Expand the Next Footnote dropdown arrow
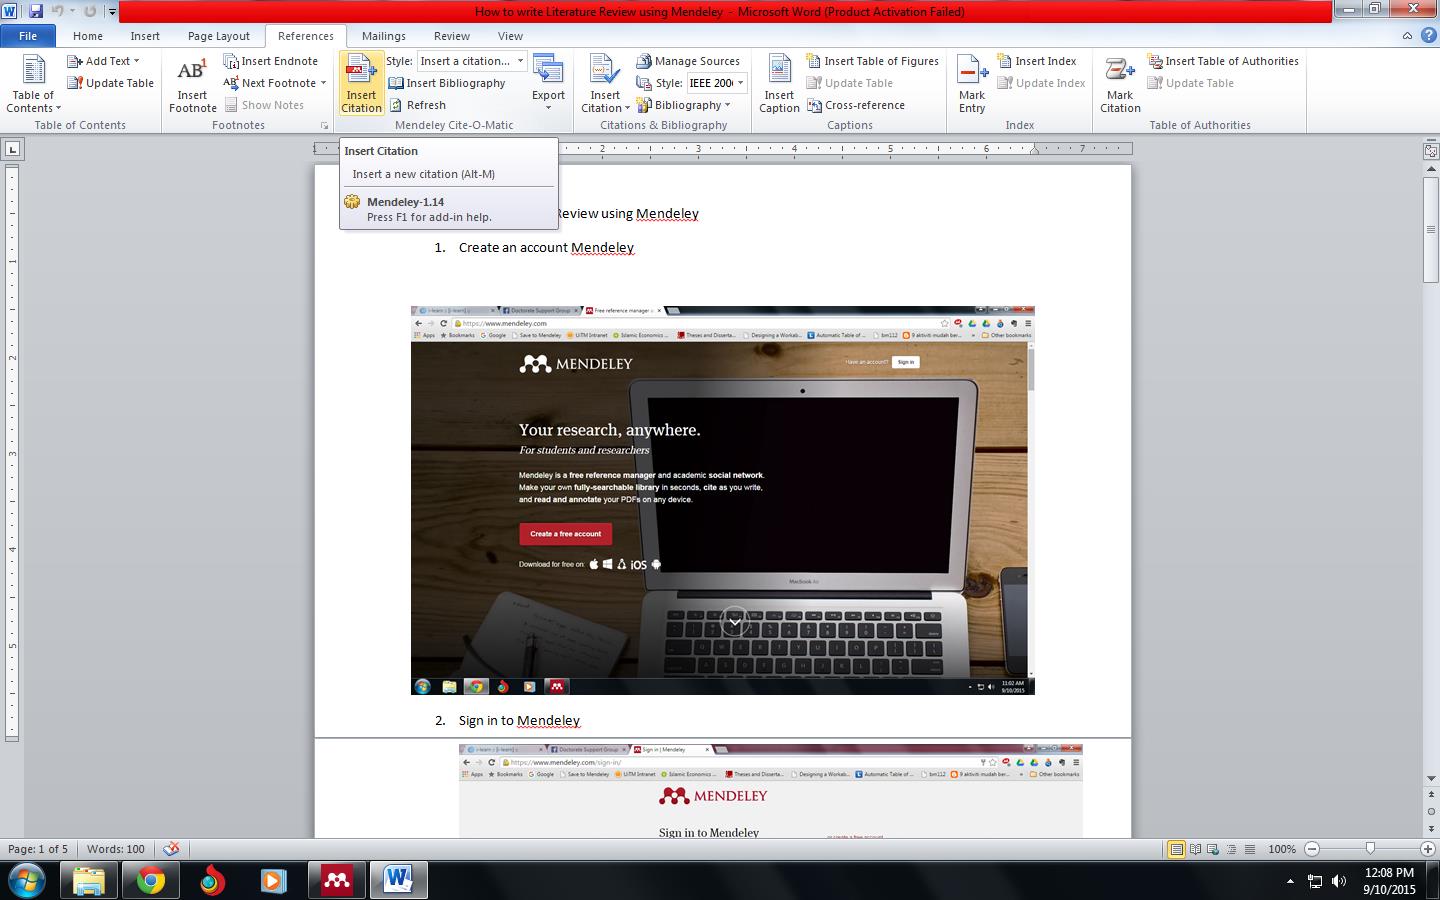The height and width of the screenshot is (900, 1440). [323, 83]
